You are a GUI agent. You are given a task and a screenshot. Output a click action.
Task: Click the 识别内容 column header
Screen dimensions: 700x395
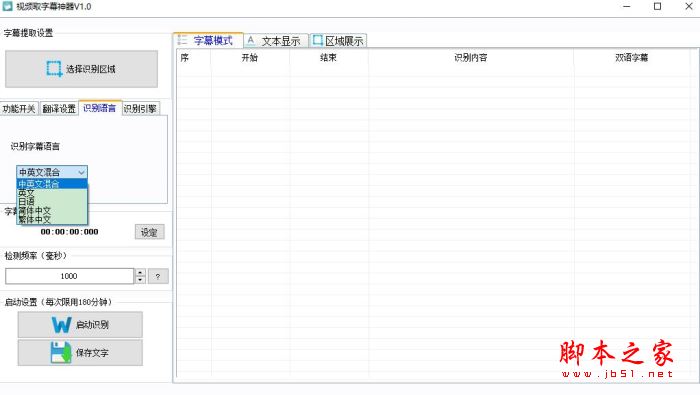click(471, 58)
